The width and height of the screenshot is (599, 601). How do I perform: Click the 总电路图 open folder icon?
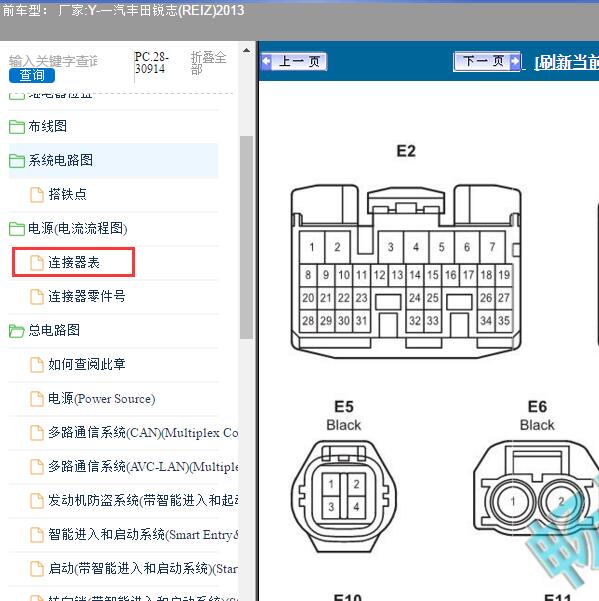17,331
